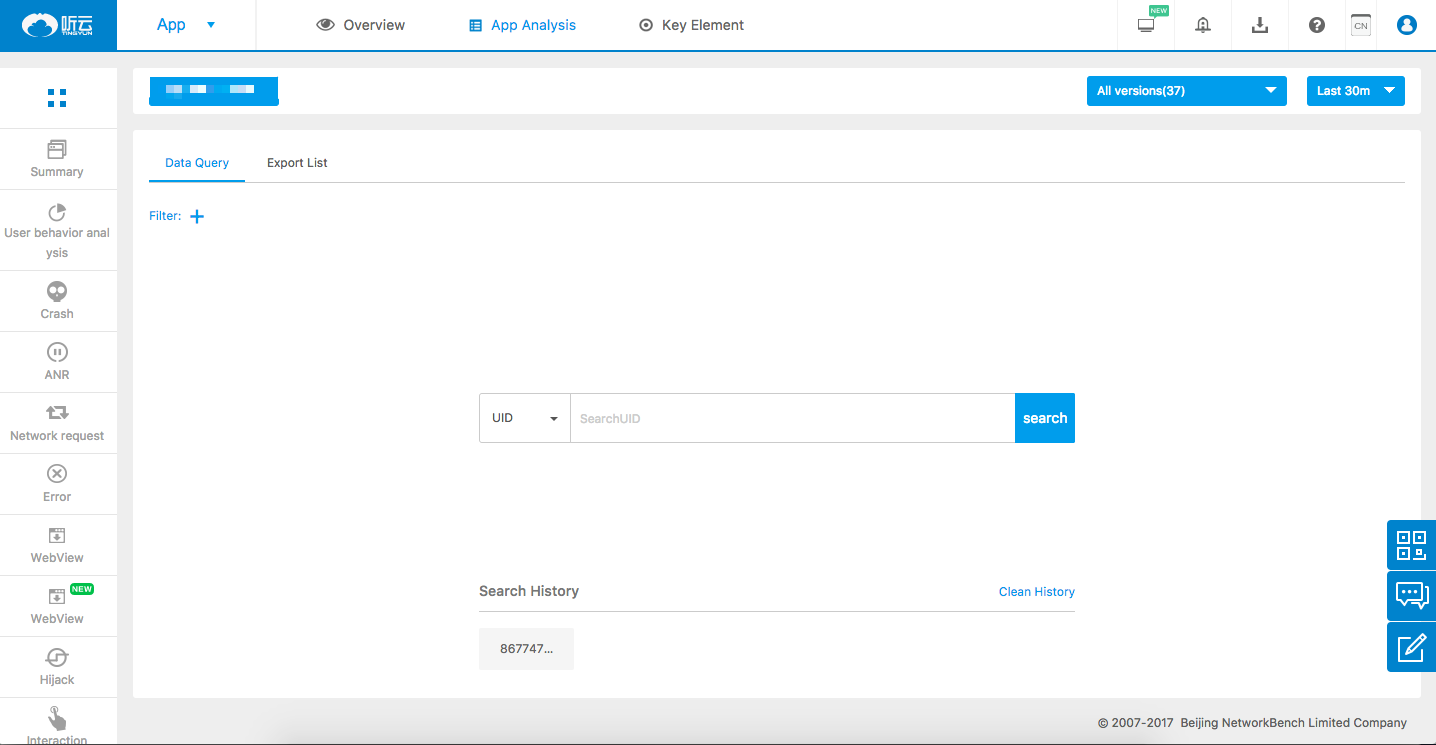Image resolution: width=1436 pixels, height=745 pixels.
Task: Open the Last 30m time range dropdown
Action: [x=1355, y=91]
